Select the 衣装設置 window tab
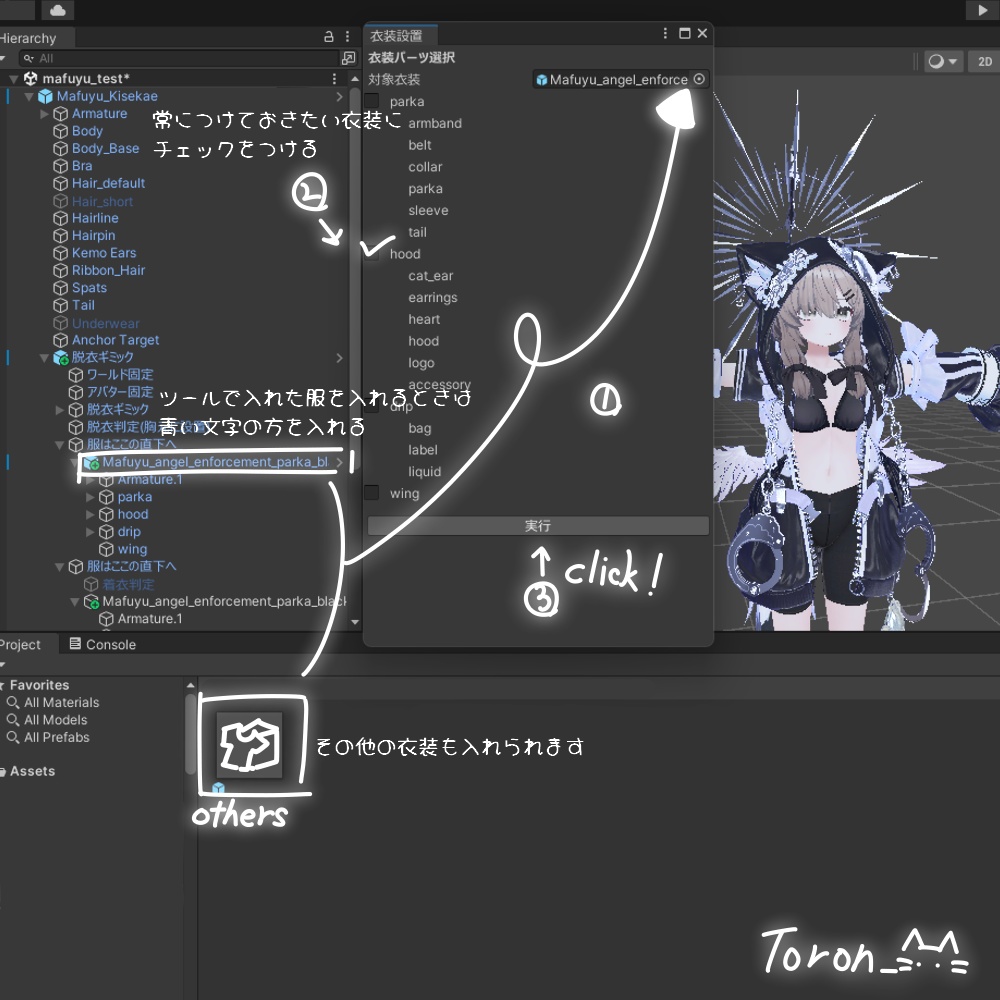 [400, 32]
